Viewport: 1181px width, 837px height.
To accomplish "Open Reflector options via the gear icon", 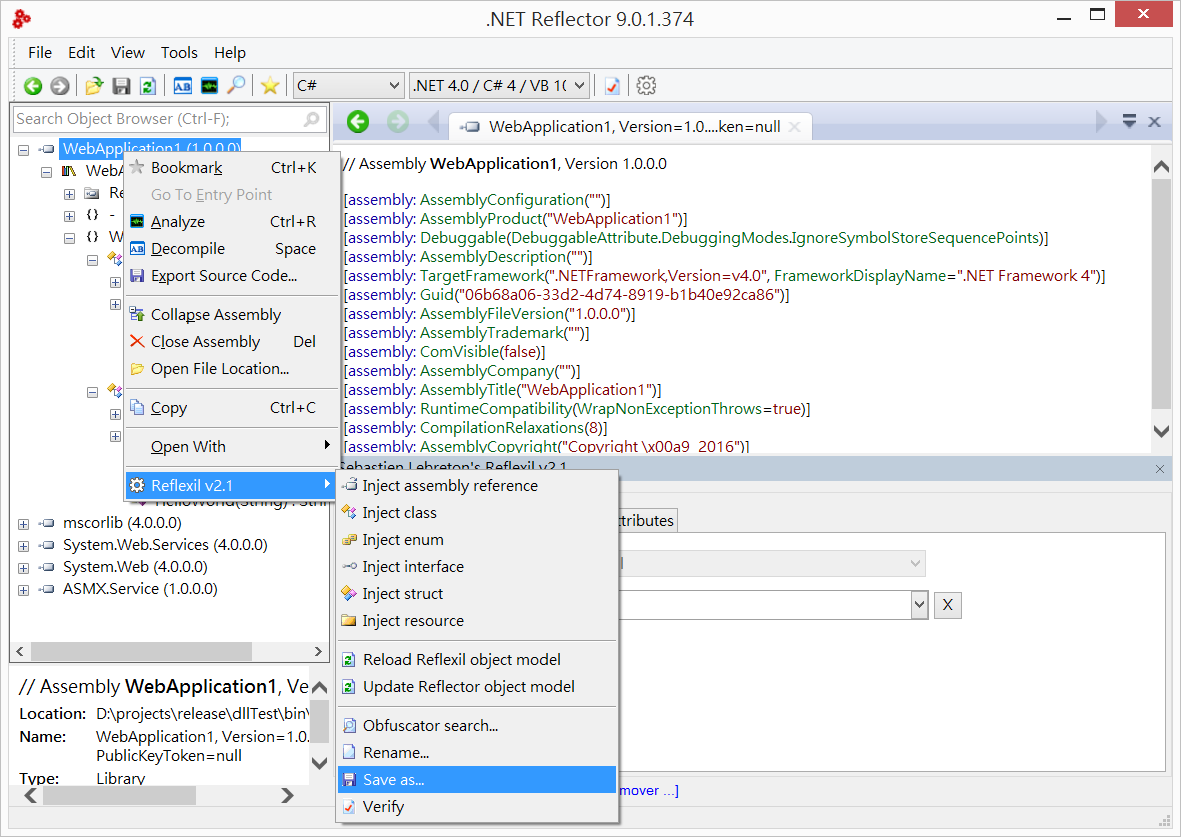I will click(x=646, y=86).
